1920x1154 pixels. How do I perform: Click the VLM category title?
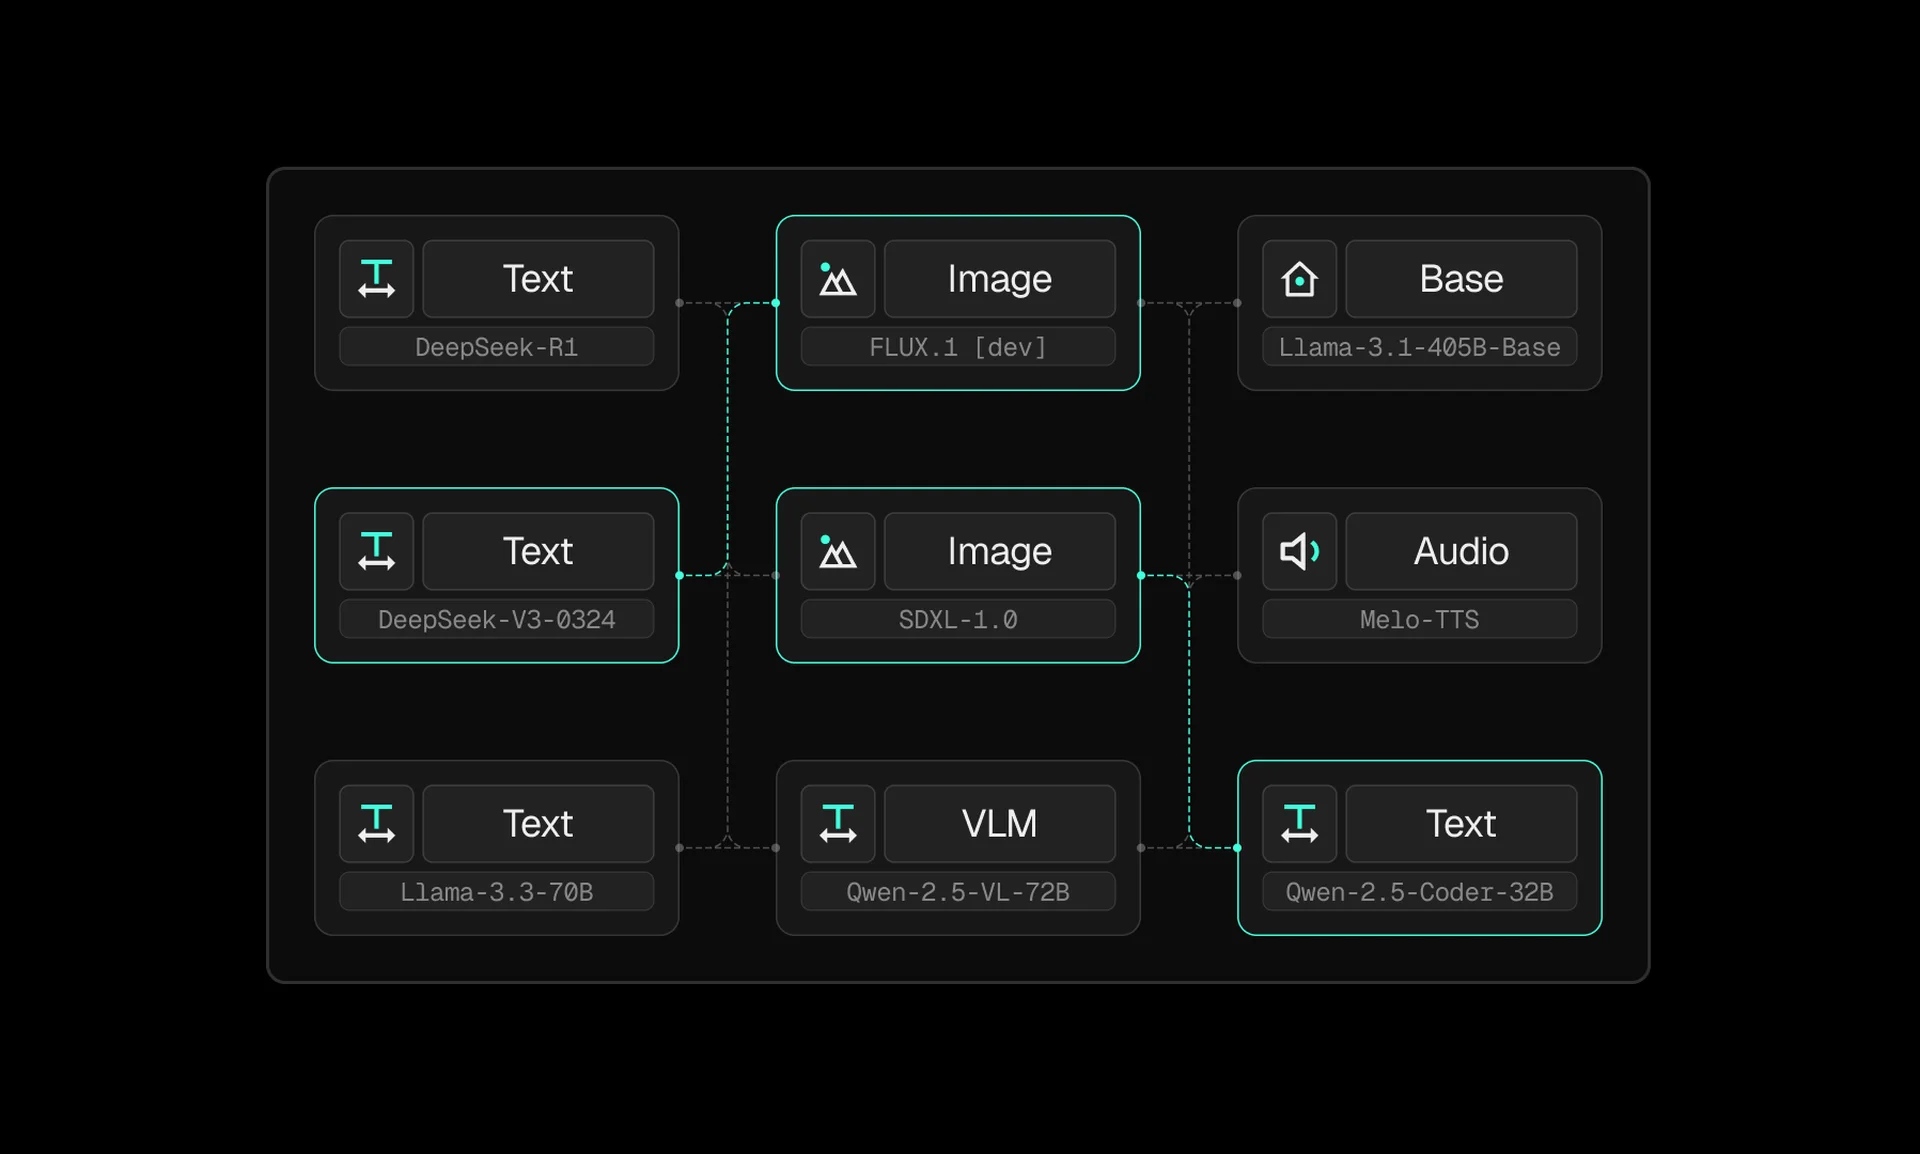click(x=999, y=824)
